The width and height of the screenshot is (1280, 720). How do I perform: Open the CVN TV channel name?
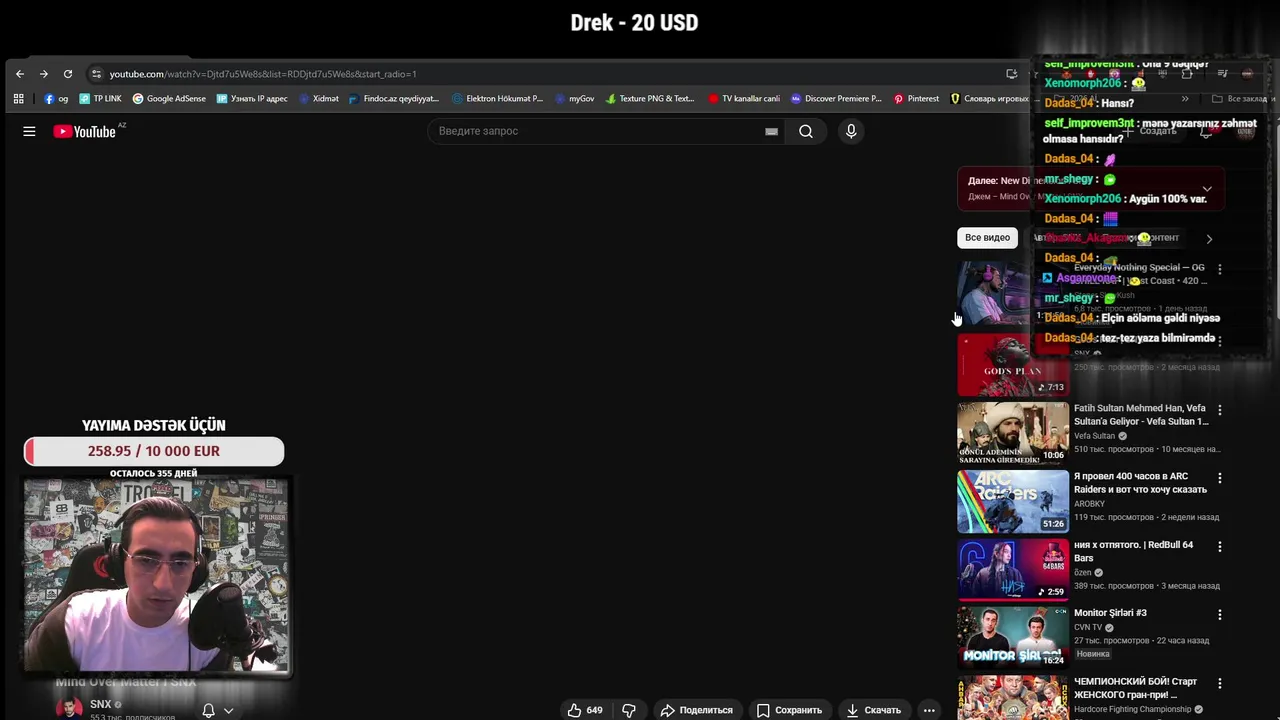point(1088,627)
